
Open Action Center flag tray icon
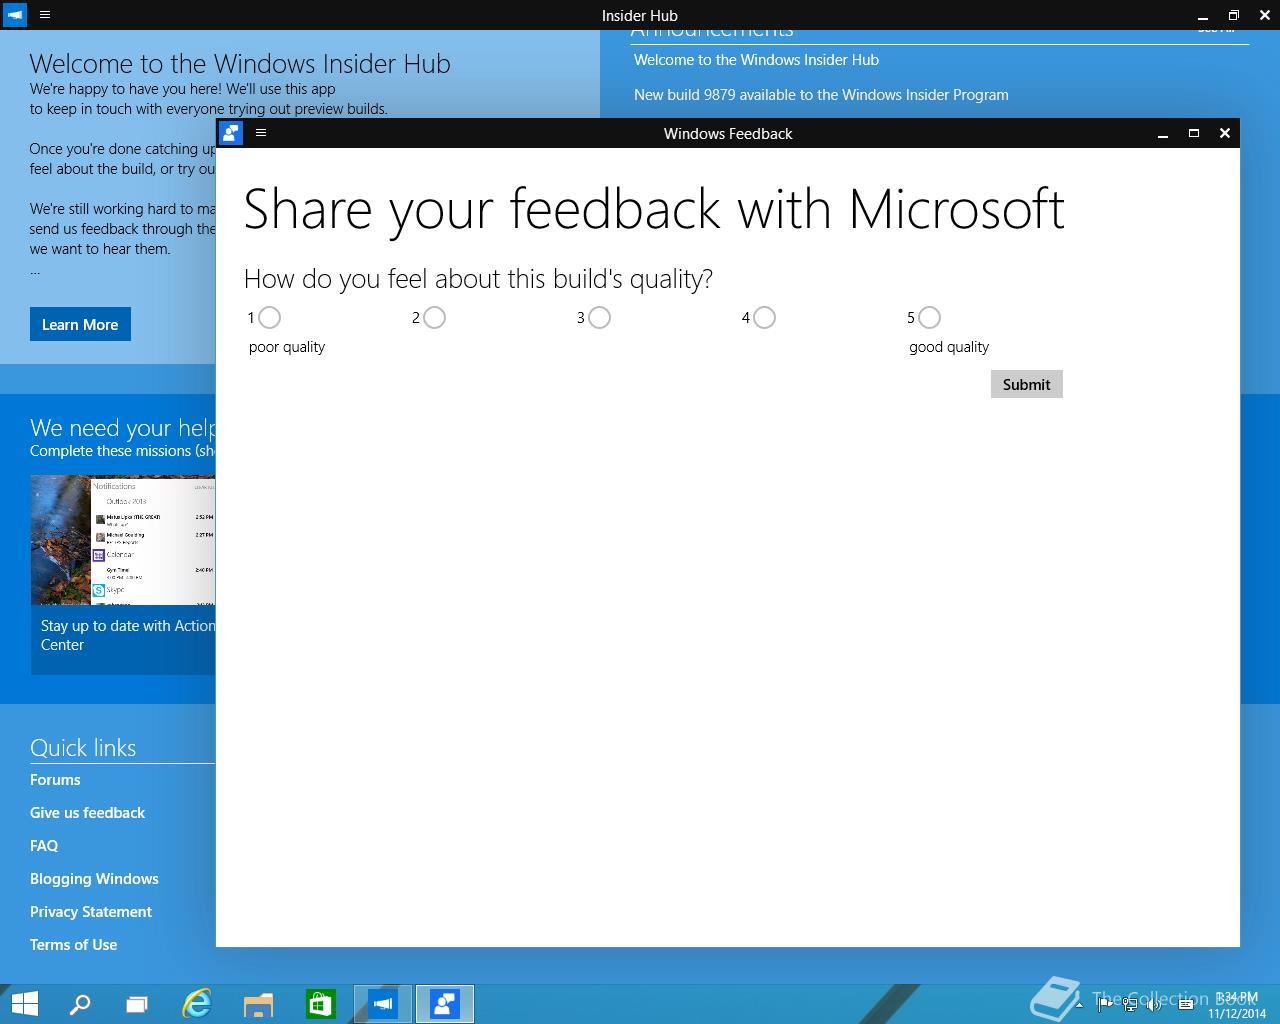pyautogui.click(x=1105, y=1005)
